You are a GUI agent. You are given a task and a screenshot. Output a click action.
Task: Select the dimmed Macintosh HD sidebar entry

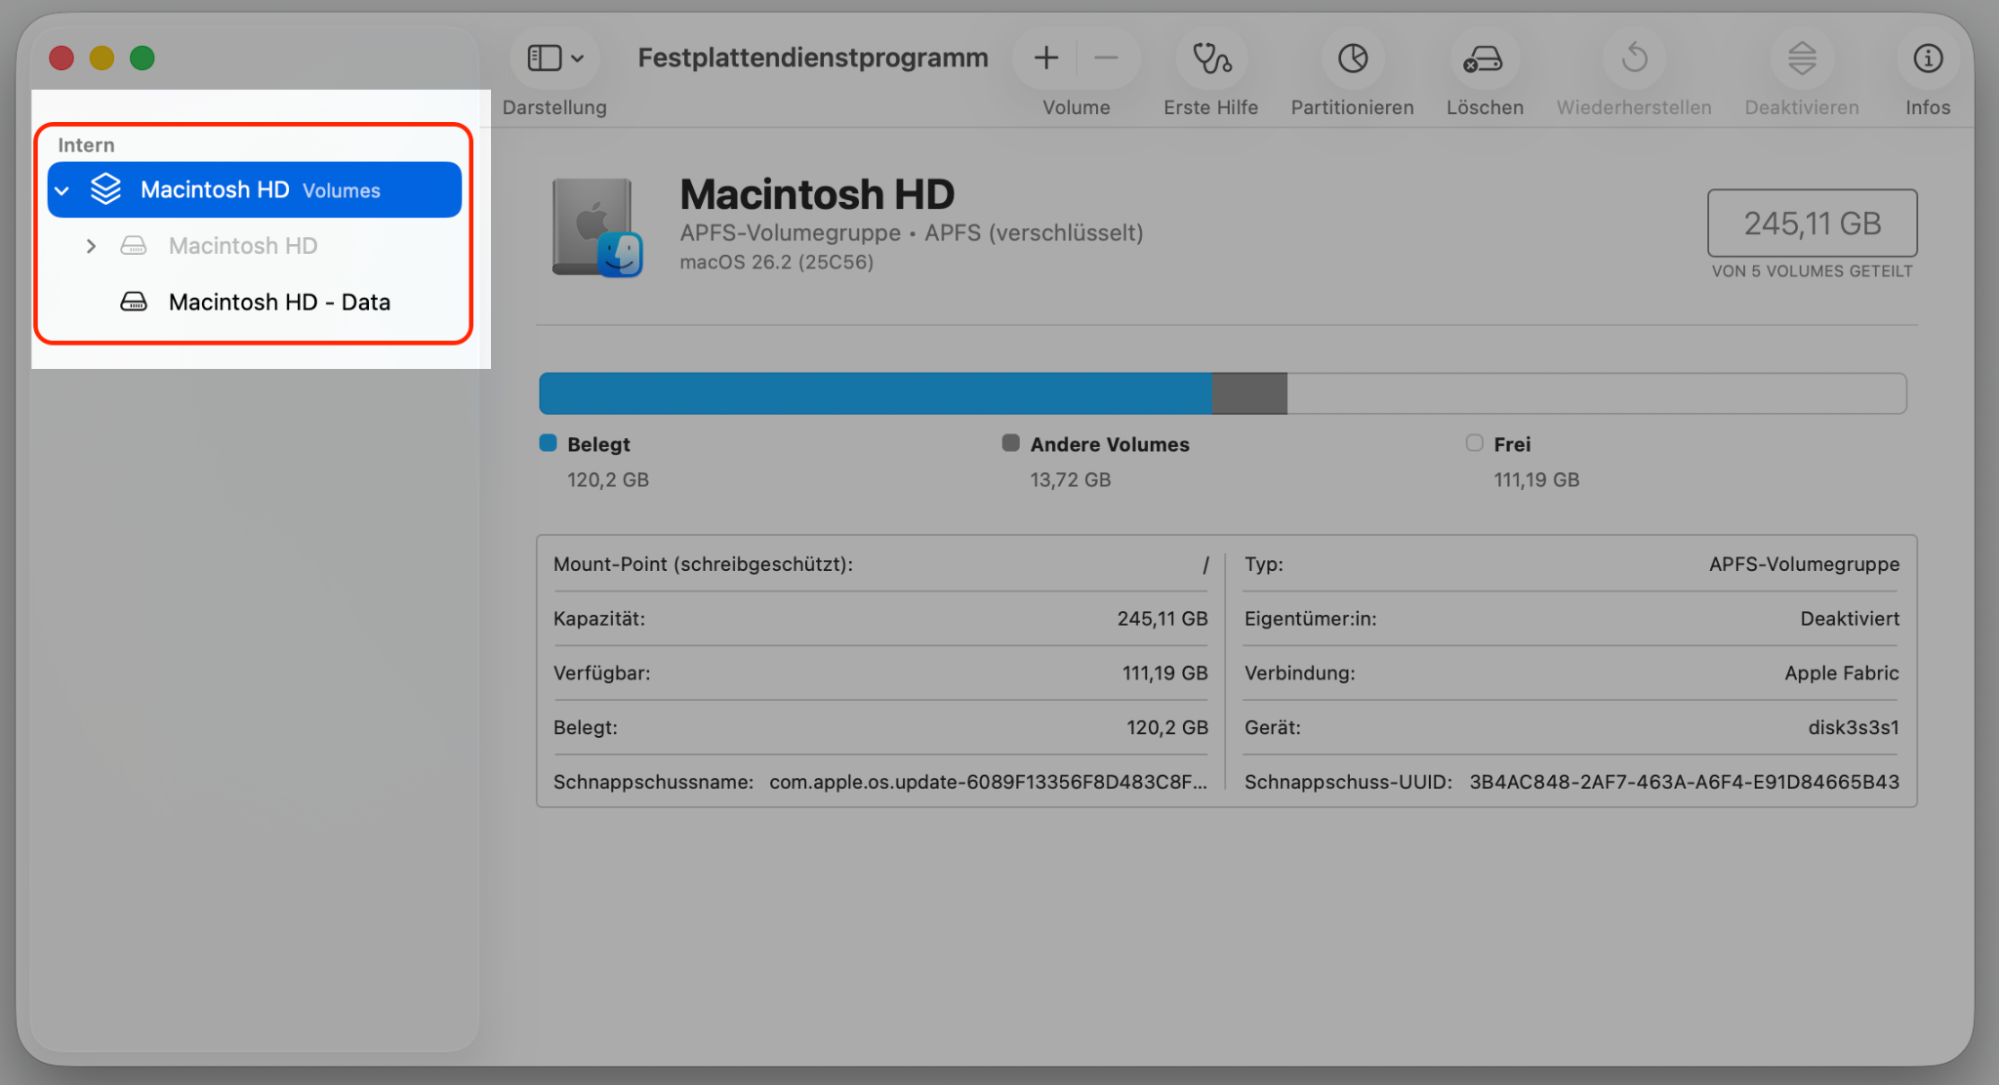pos(243,246)
